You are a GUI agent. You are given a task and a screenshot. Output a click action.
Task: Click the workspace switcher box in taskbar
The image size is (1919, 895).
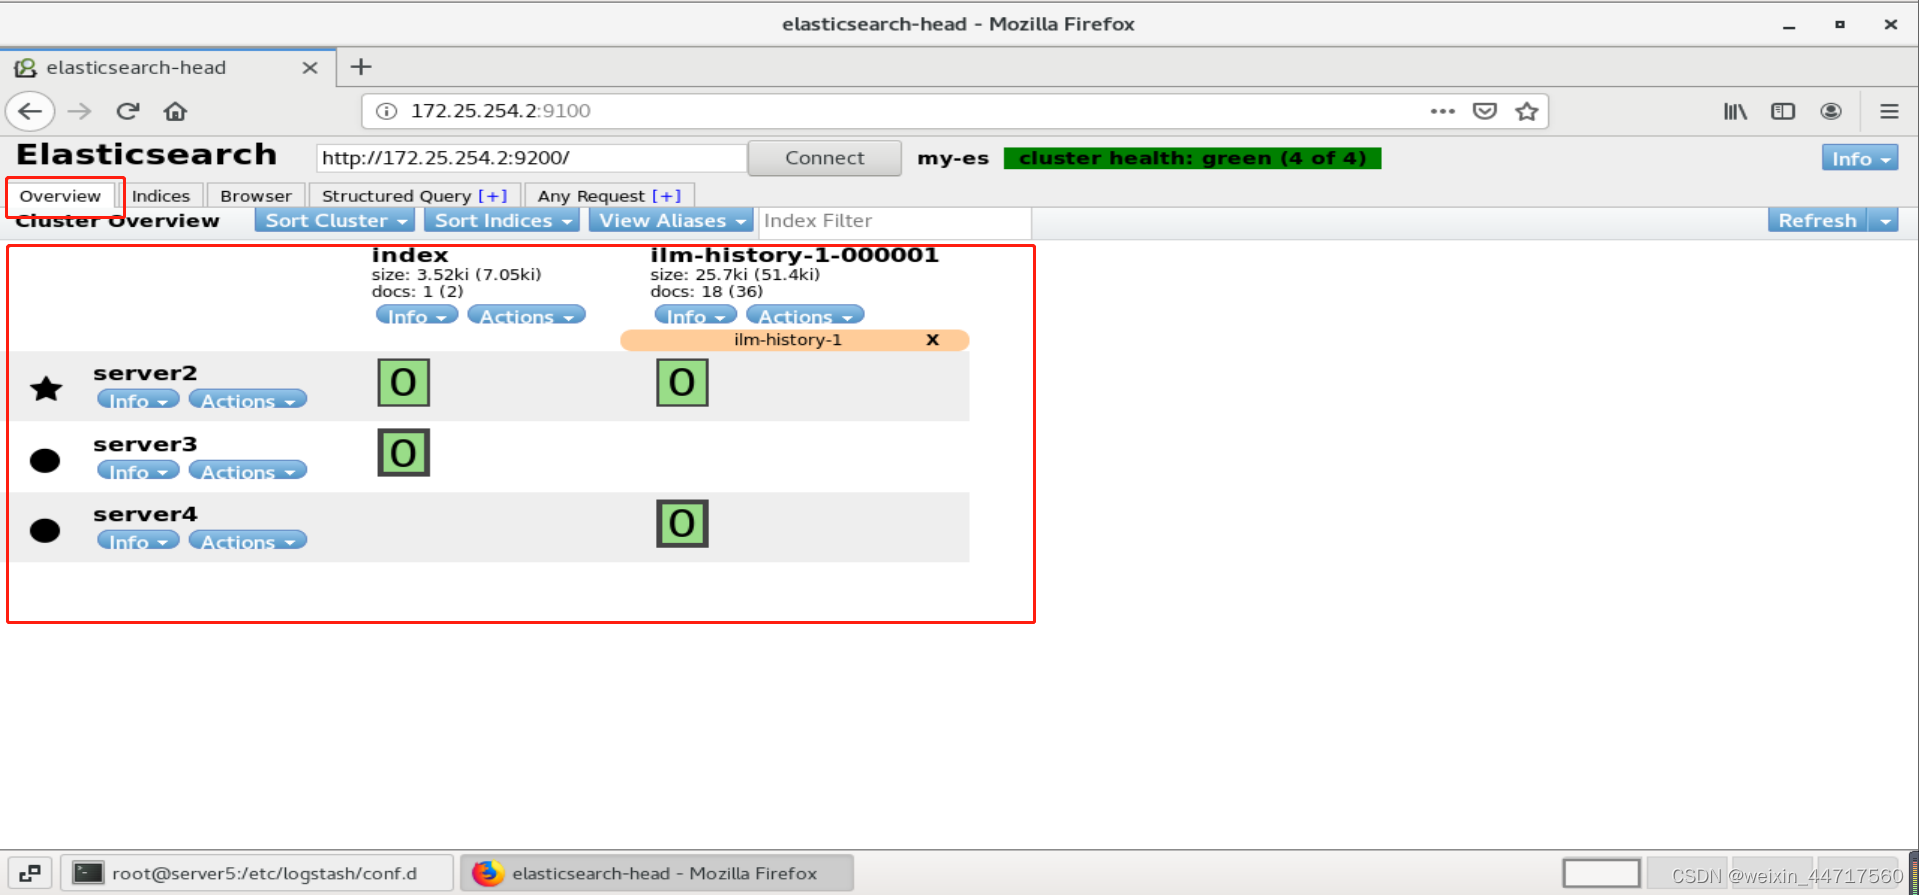1601,873
